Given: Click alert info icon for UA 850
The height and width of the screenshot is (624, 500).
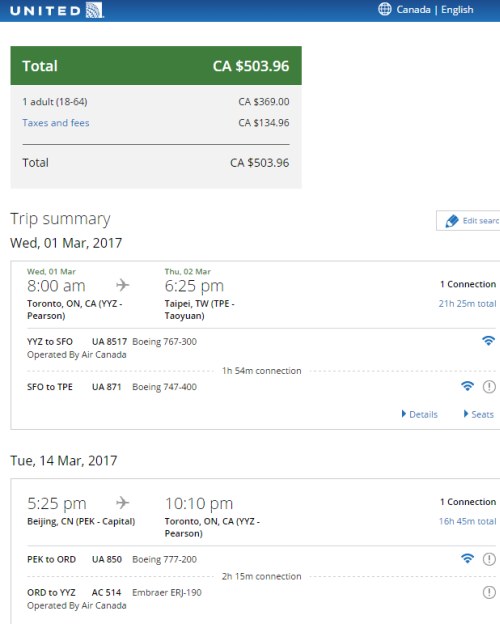Looking at the screenshot, I should 489,559.
